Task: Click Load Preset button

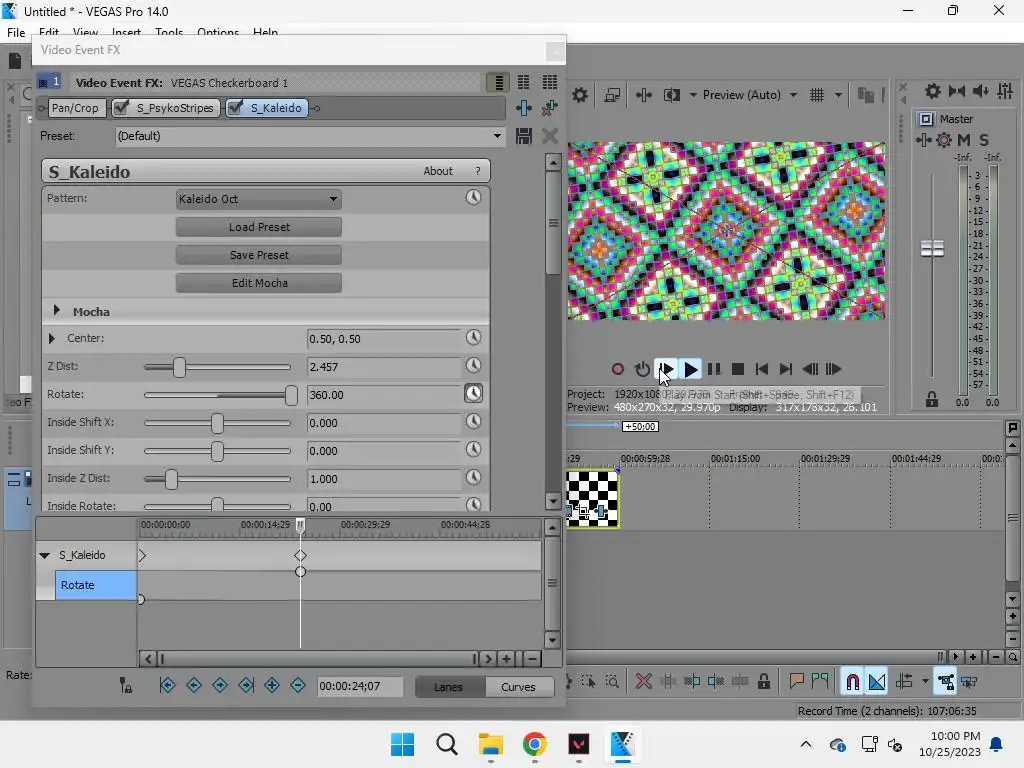Action: (259, 227)
